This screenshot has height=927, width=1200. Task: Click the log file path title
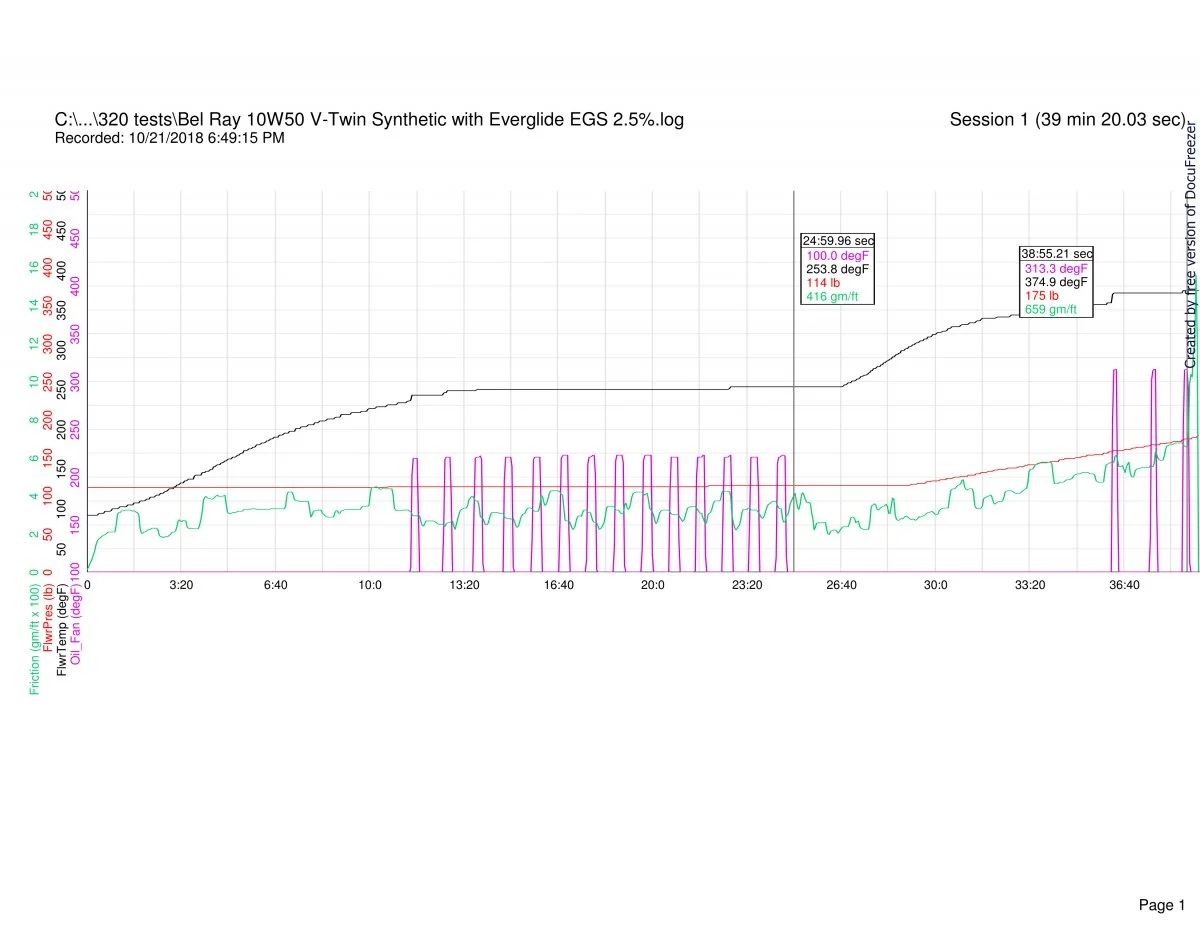pos(369,120)
